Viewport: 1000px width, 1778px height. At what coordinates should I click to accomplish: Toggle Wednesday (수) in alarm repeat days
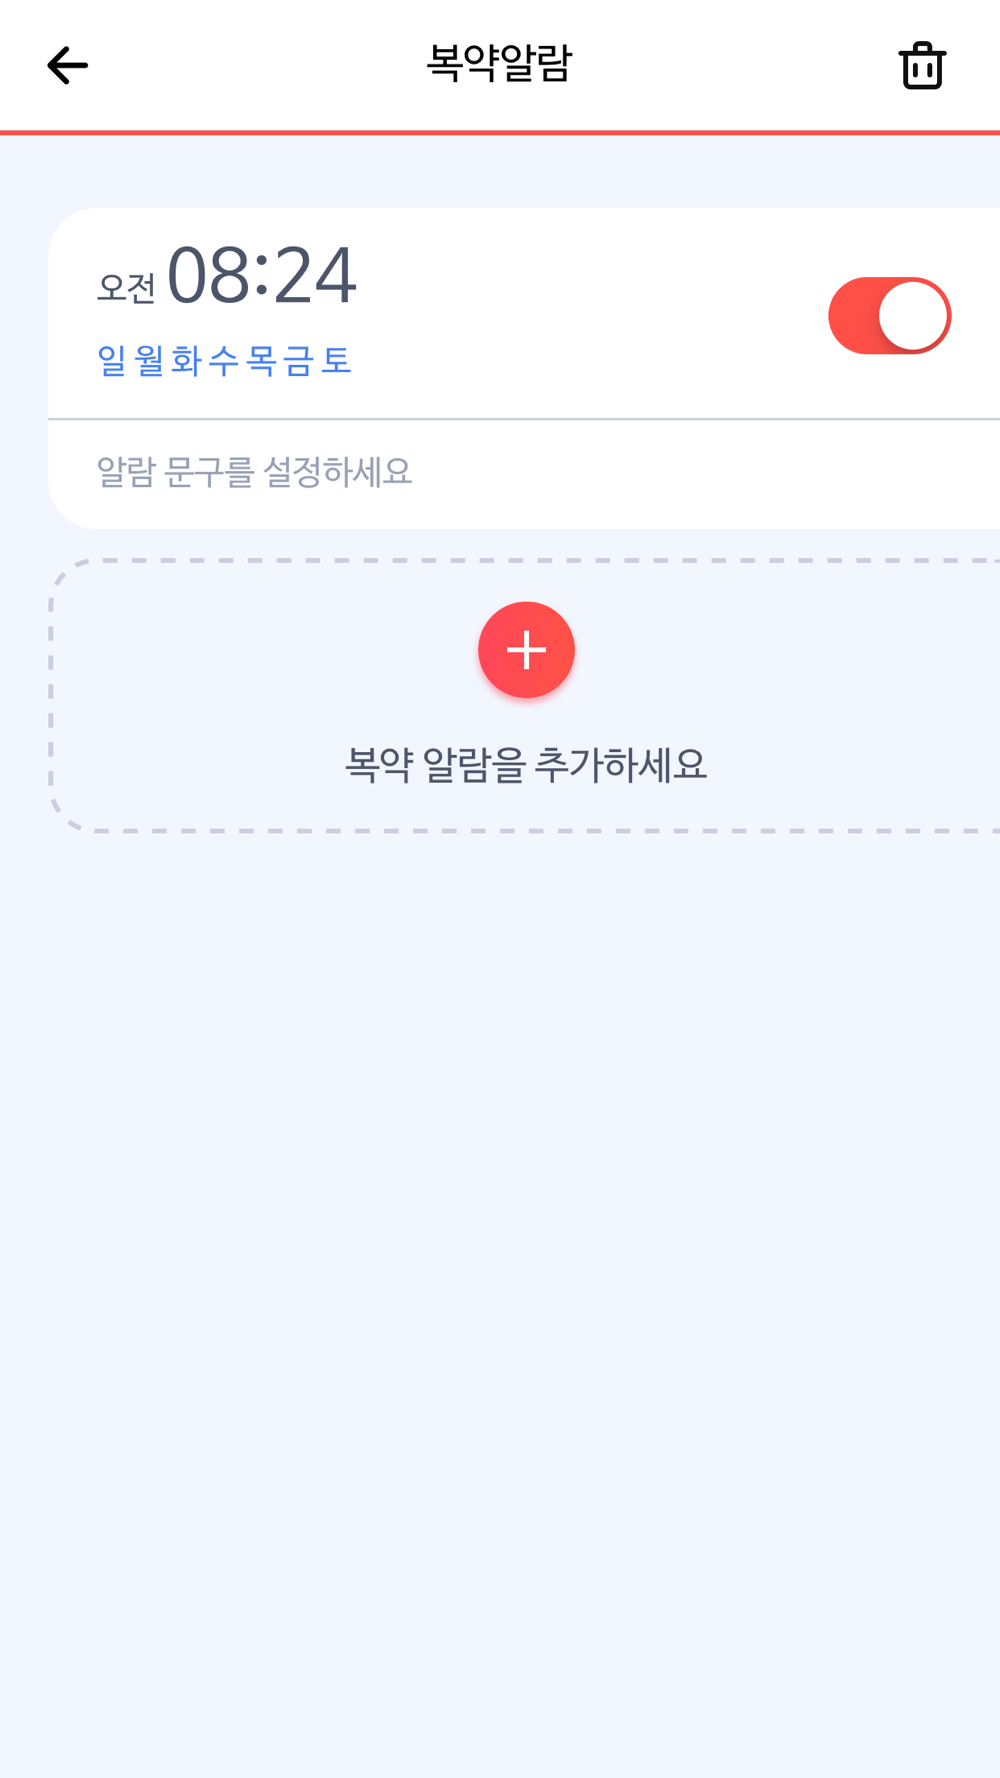point(224,360)
